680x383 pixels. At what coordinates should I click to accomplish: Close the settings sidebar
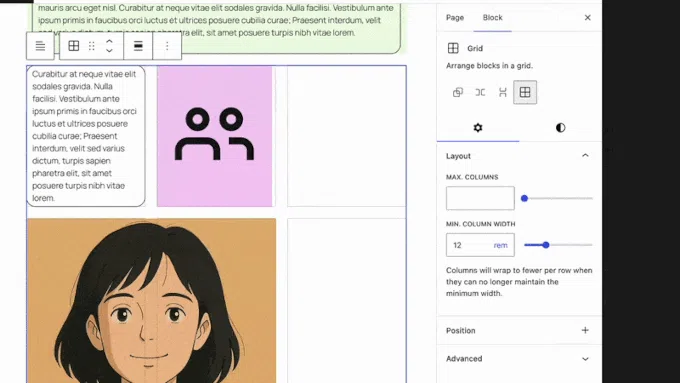[x=588, y=18]
